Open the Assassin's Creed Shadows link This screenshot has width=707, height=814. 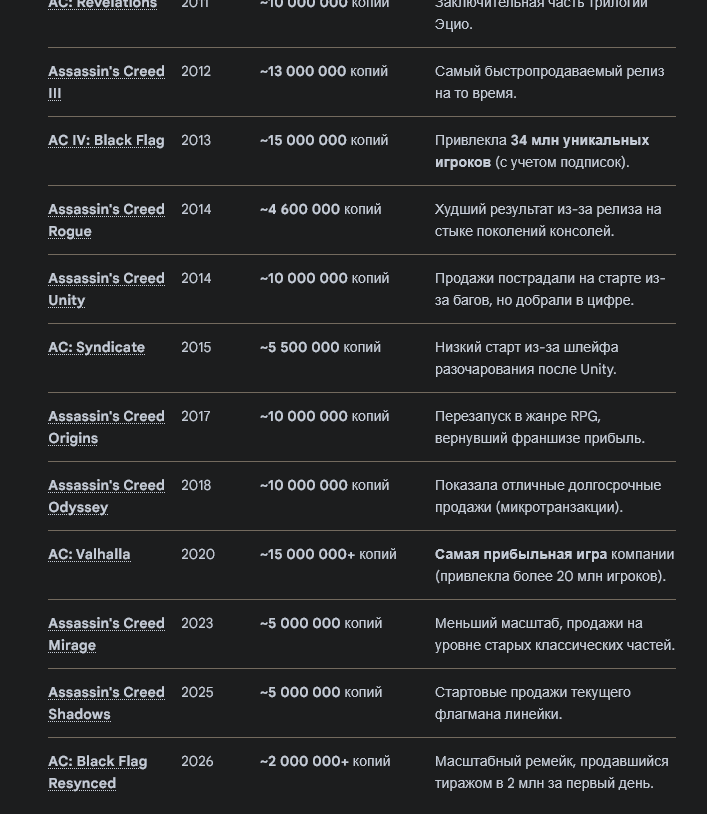click(106, 703)
